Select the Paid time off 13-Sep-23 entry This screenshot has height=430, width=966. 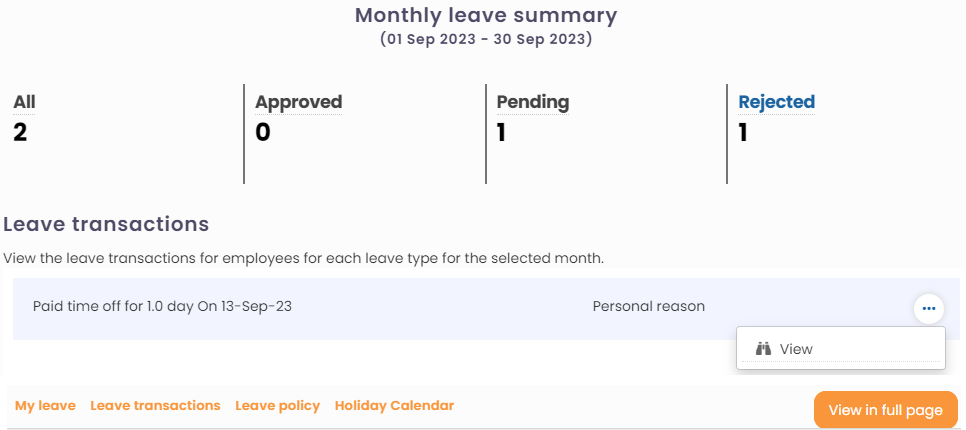click(162, 306)
